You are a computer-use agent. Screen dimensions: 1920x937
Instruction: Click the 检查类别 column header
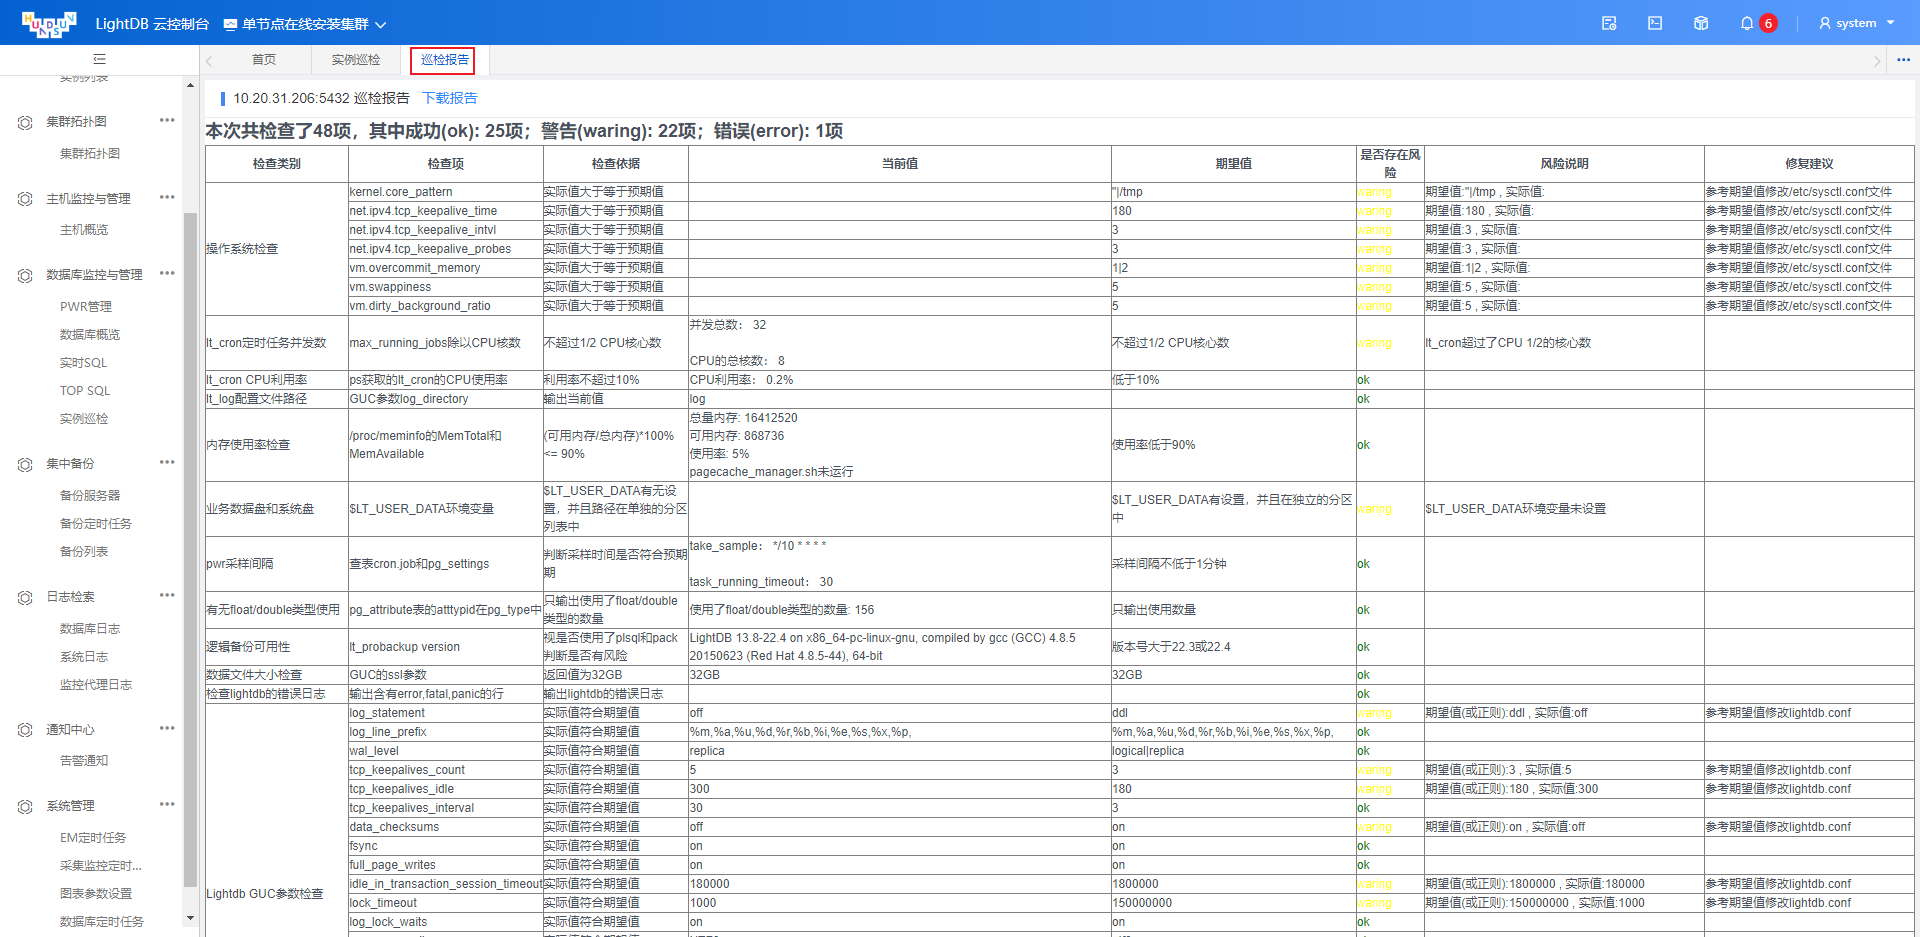277,164
